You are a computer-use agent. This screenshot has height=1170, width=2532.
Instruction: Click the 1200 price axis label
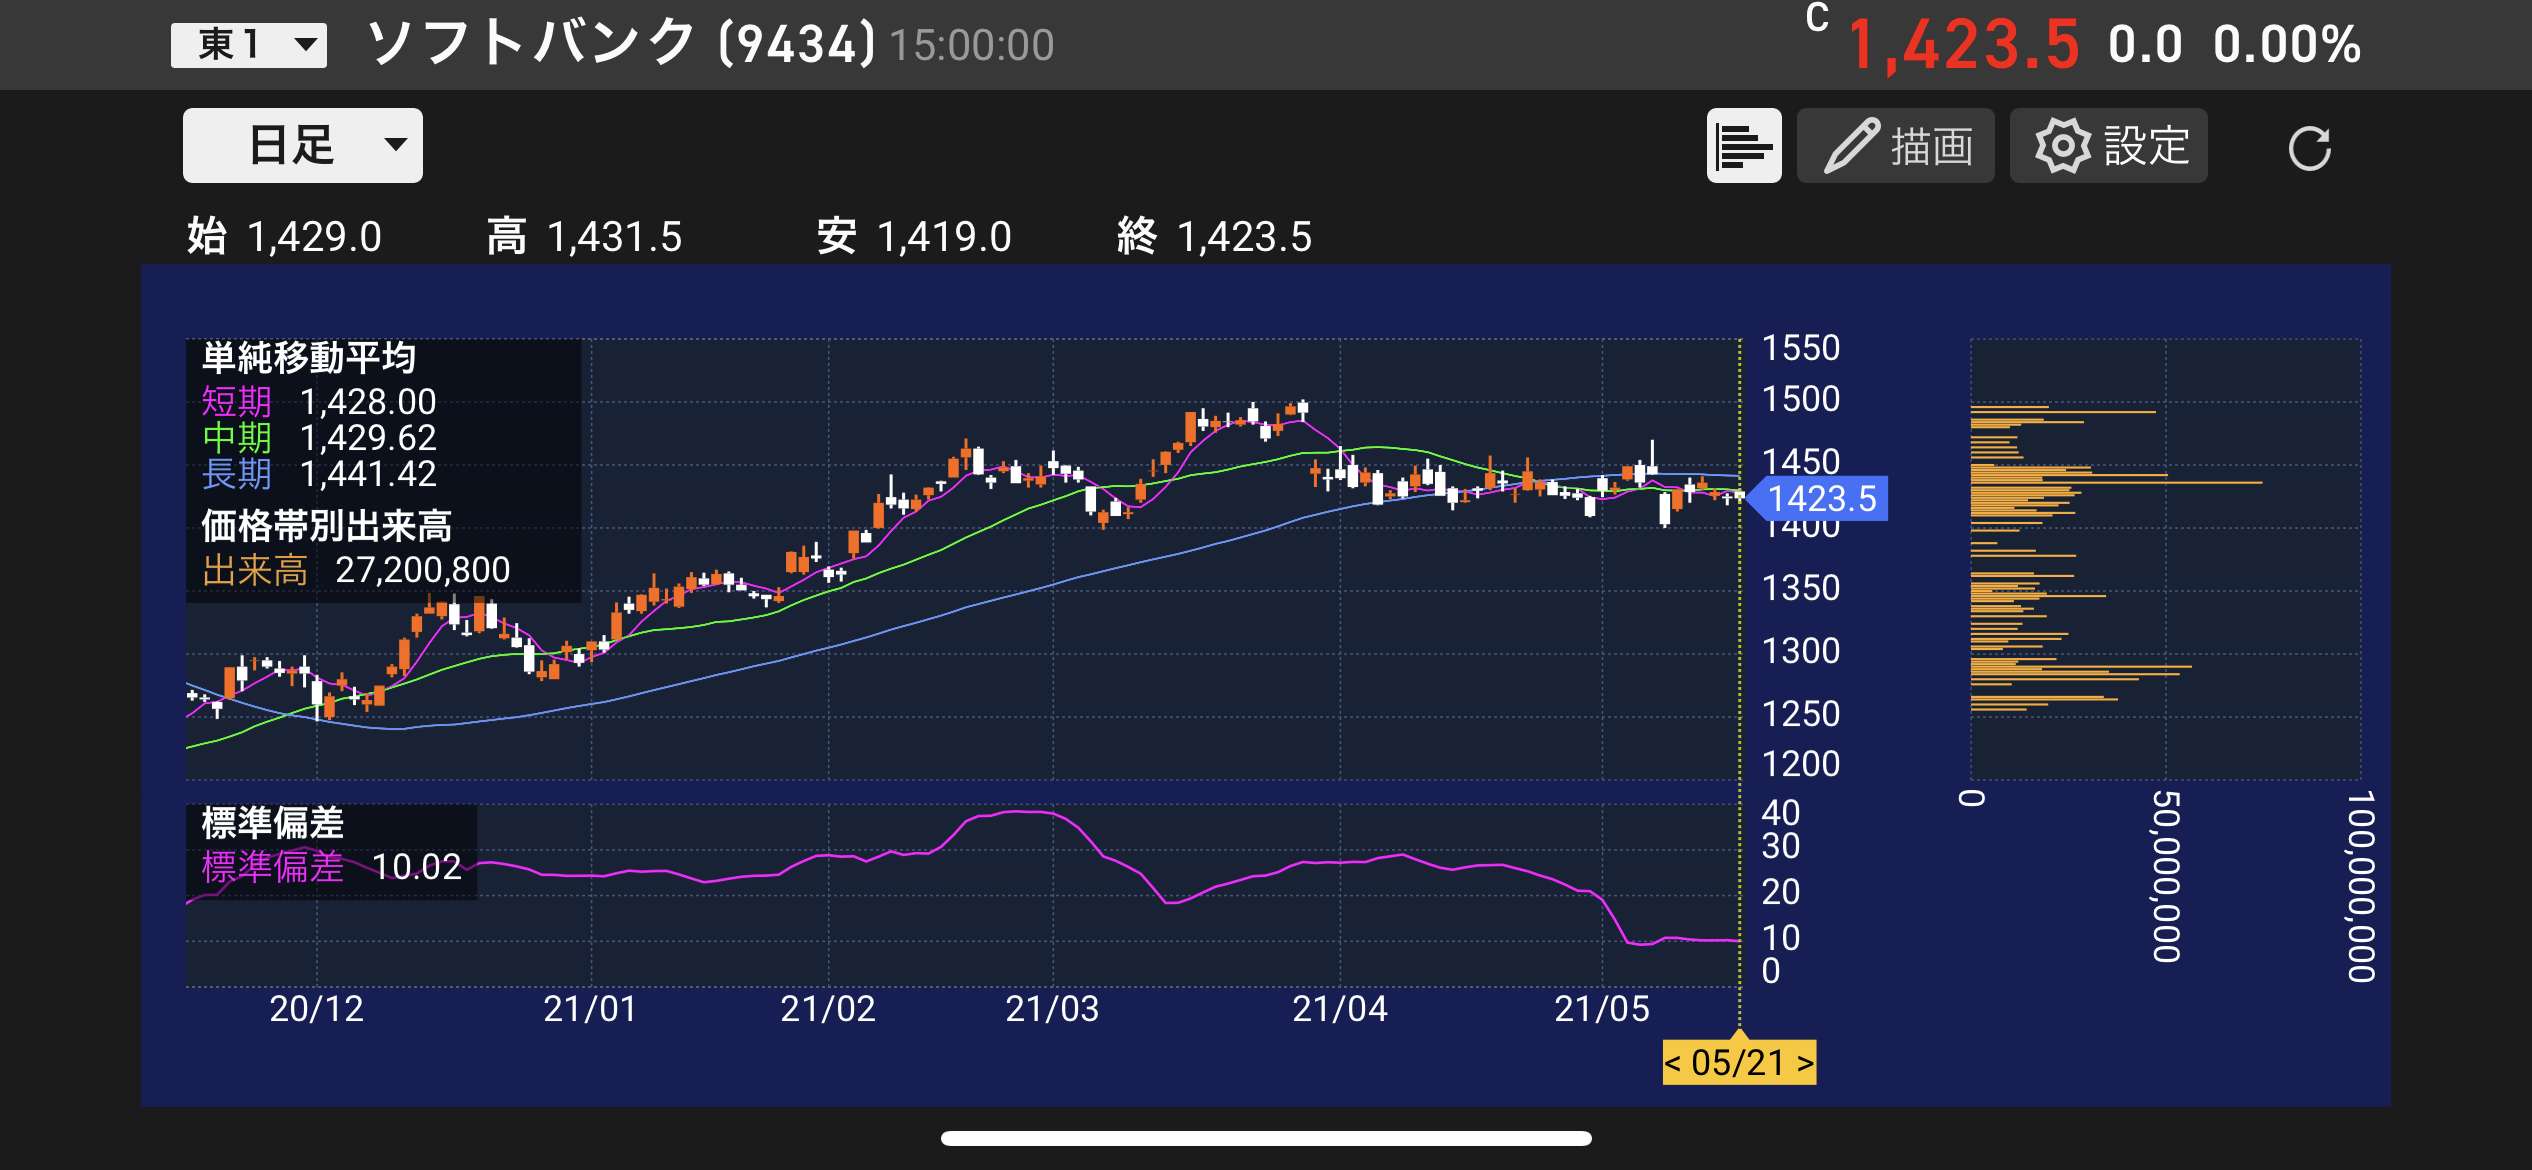(1800, 764)
